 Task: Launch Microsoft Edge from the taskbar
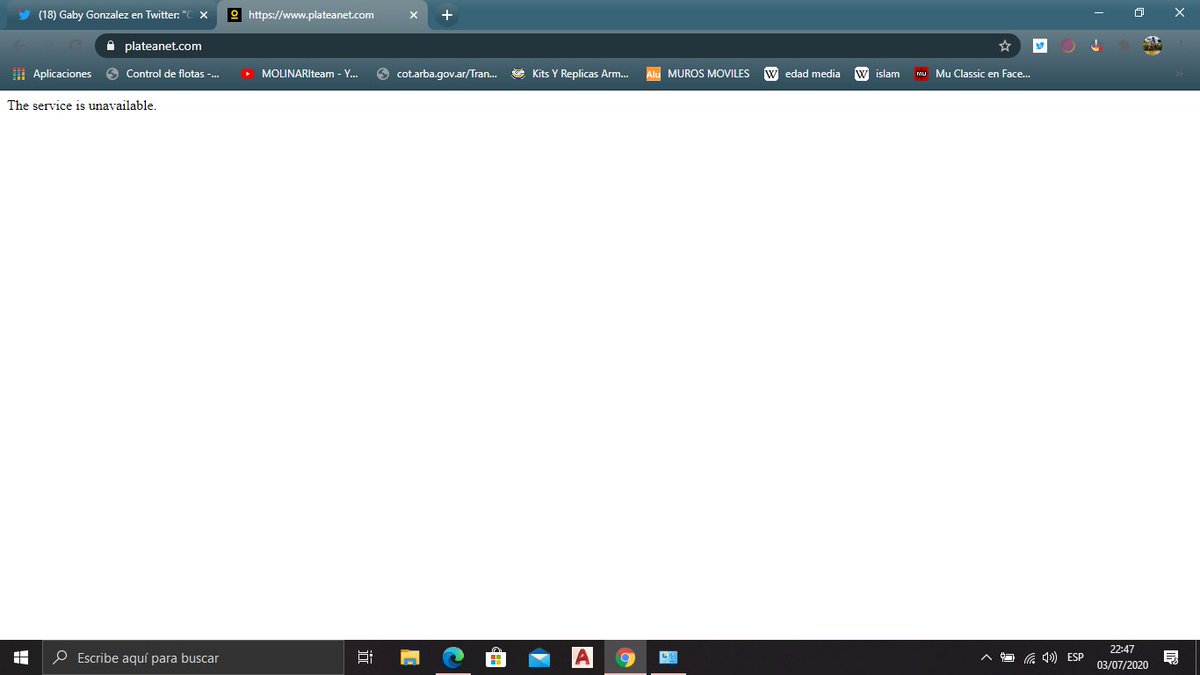pyautogui.click(x=453, y=657)
